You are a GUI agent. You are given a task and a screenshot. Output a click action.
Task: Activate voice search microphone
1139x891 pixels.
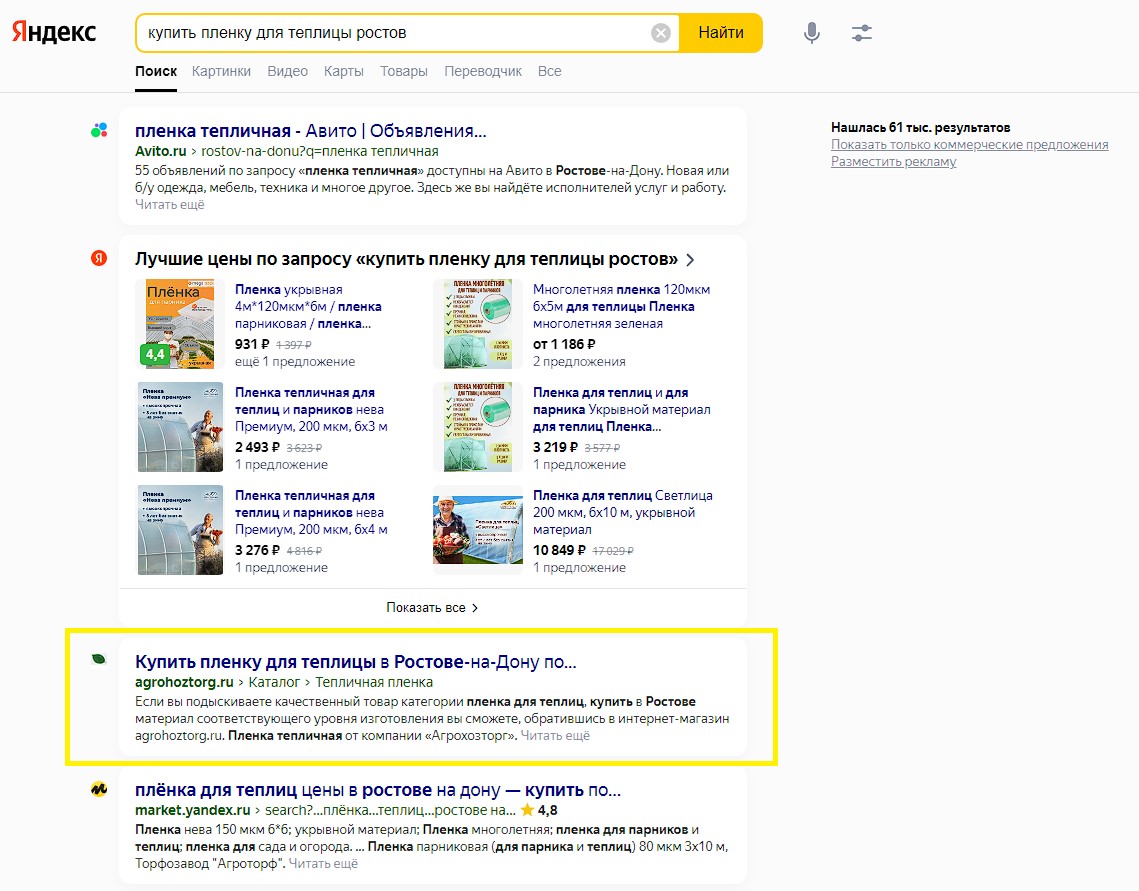tap(812, 33)
